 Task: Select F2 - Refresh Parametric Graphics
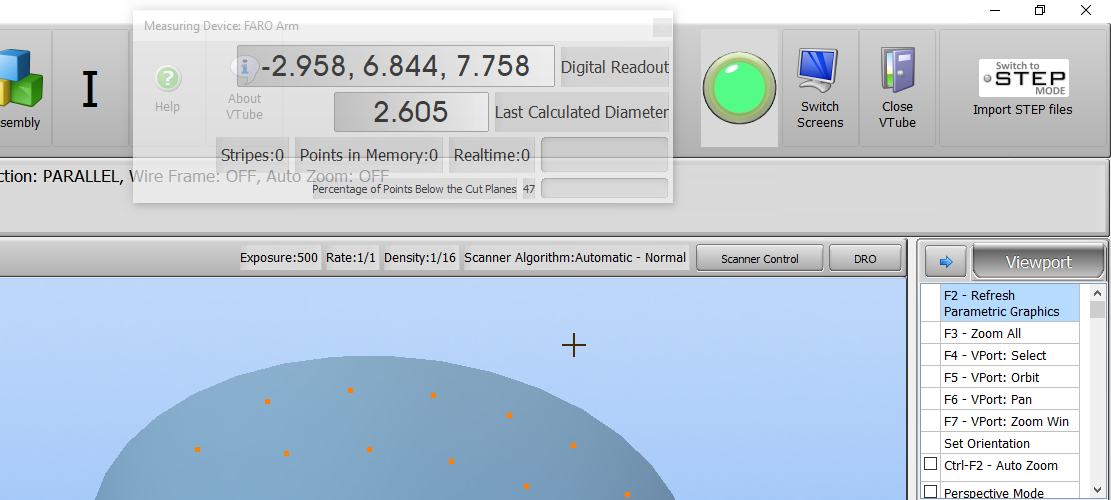(x=1009, y=303)
